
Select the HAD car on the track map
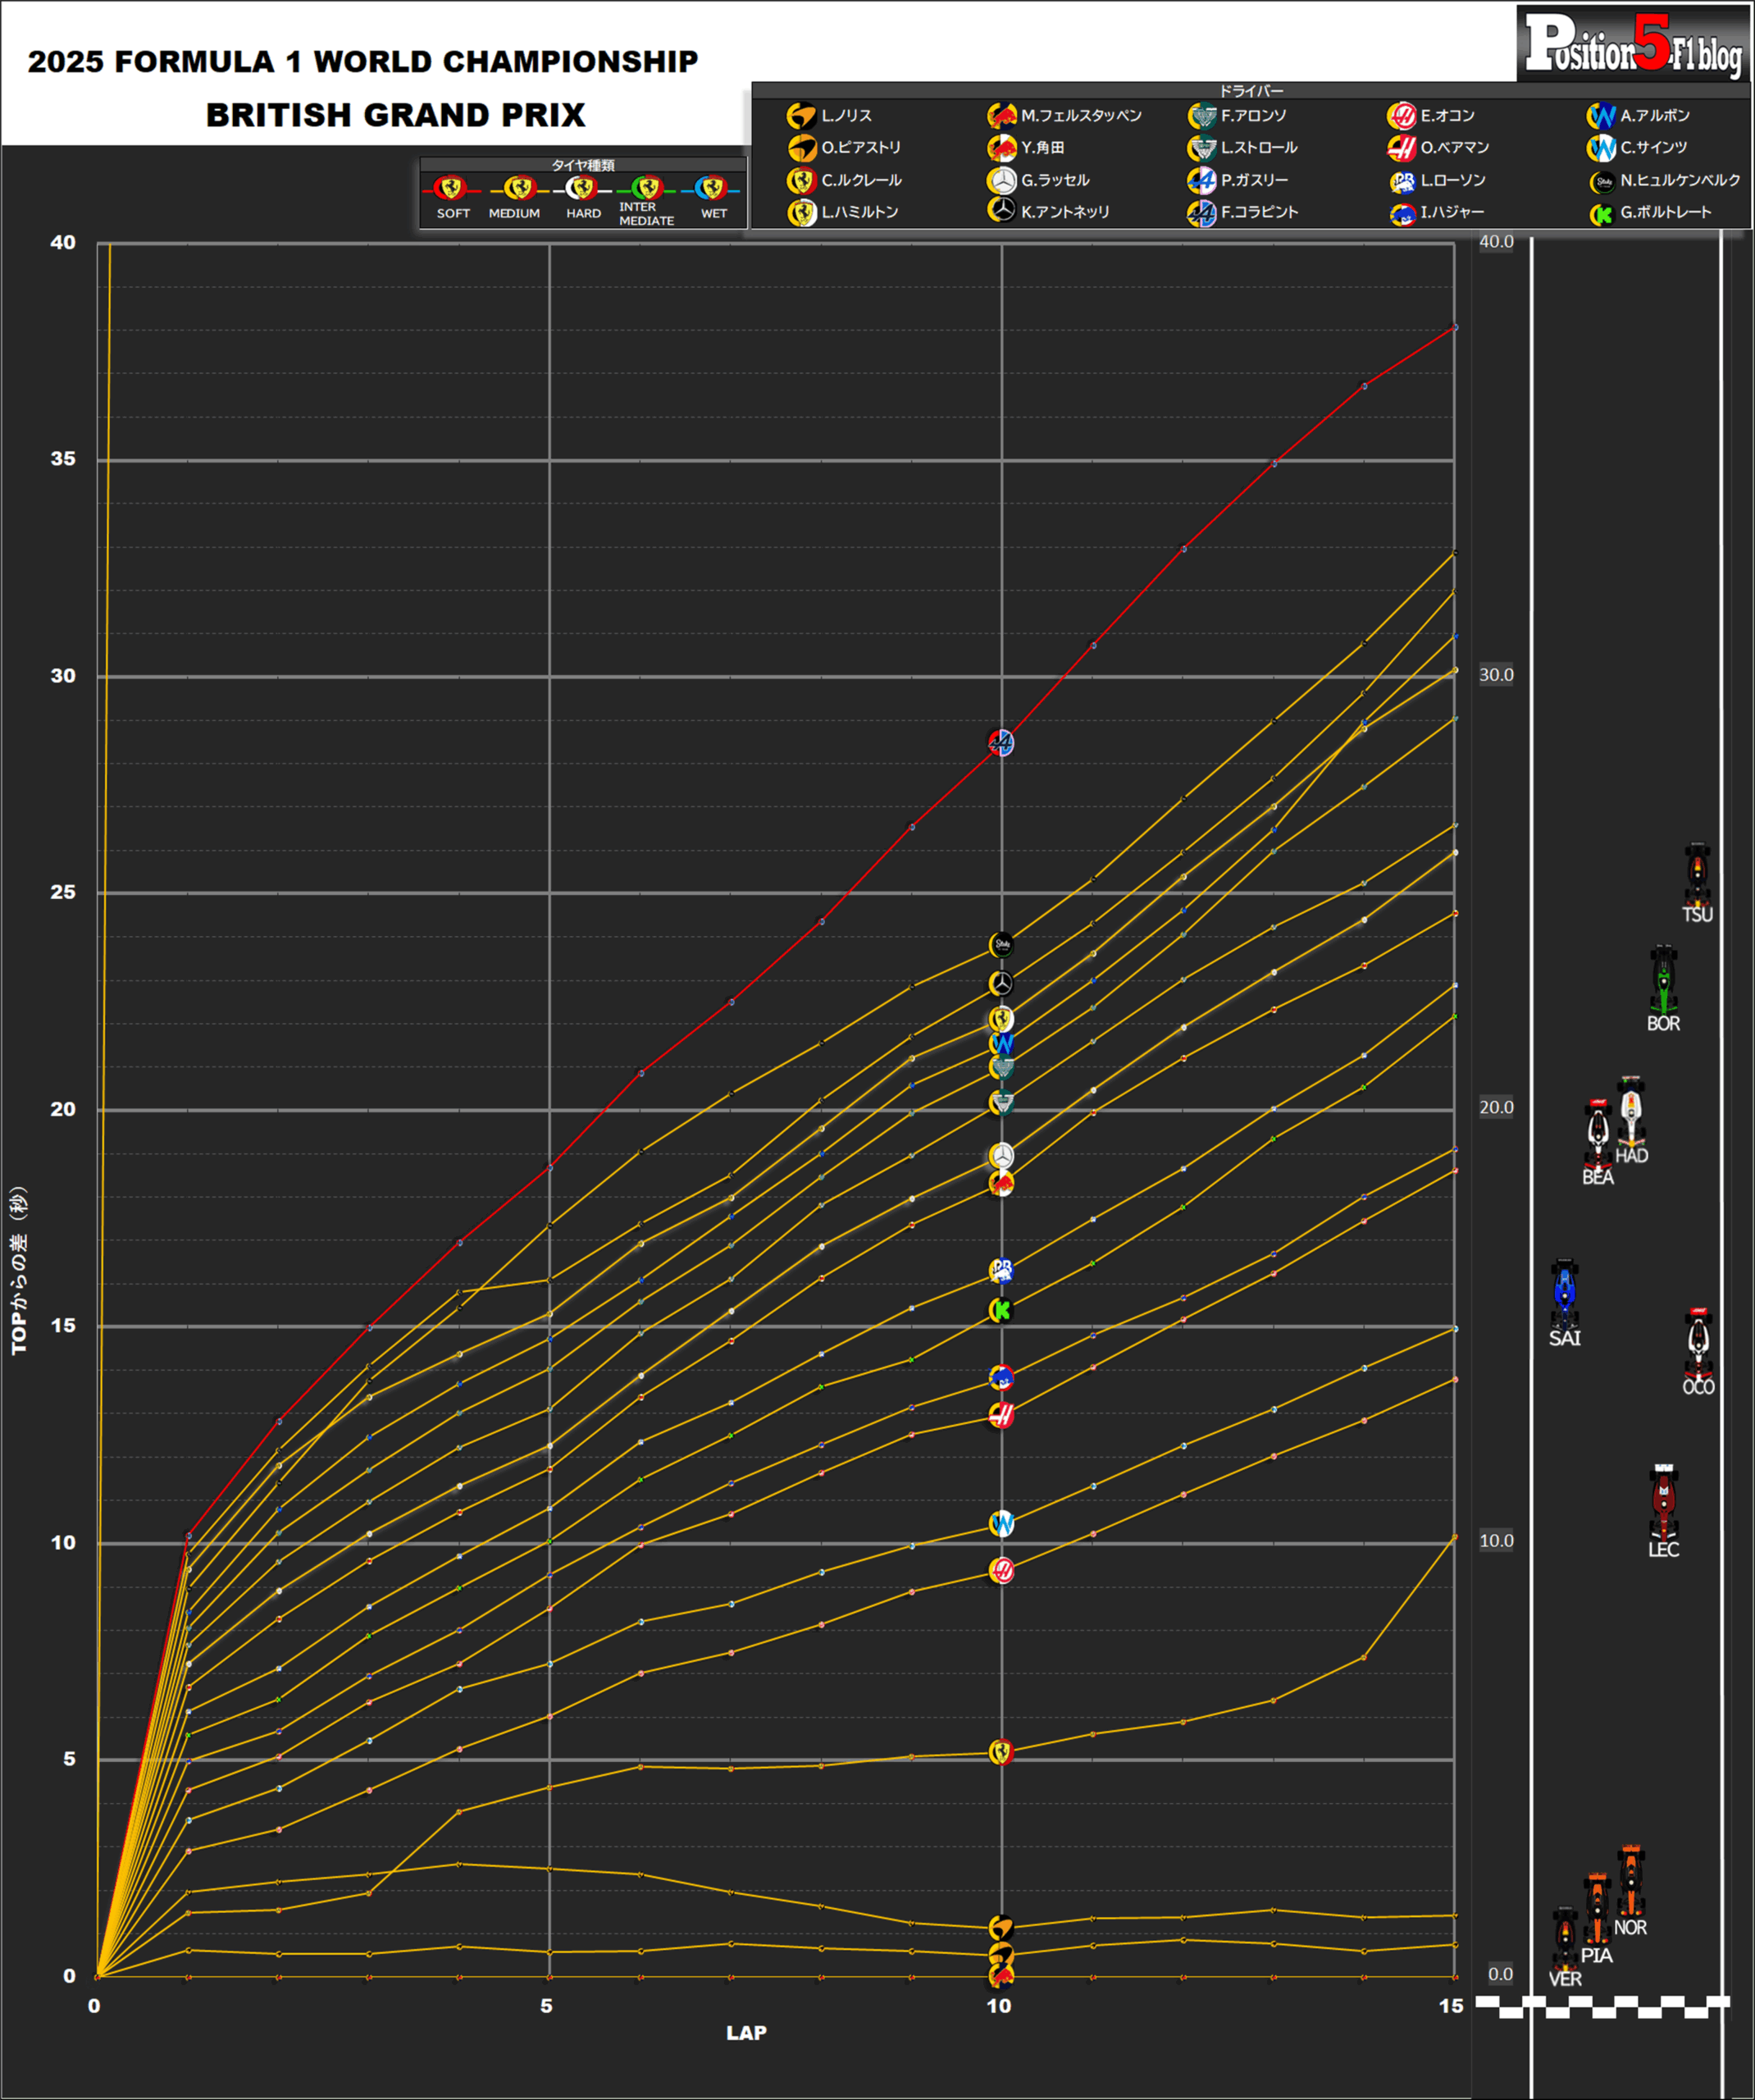coord(1631,1111)
